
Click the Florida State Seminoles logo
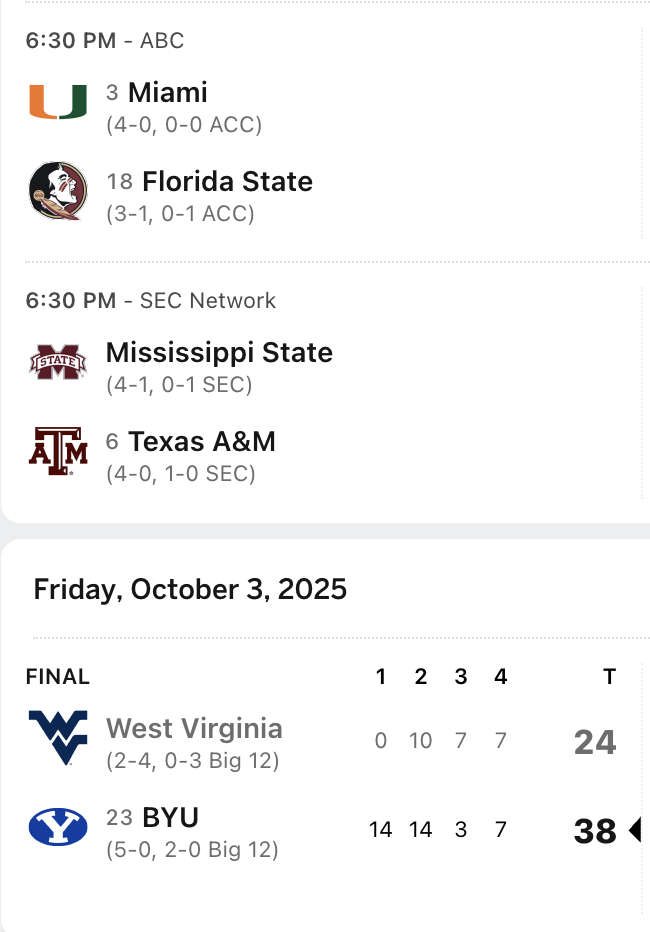click(x=58, y=191)
